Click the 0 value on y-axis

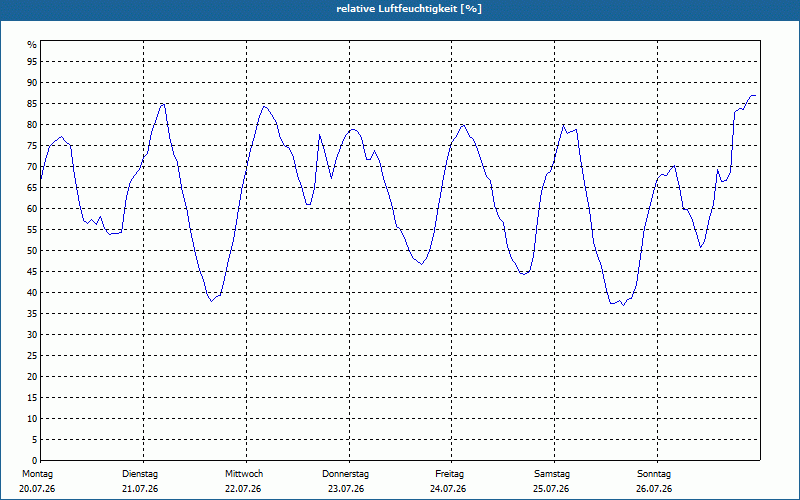[x=34, y=461]
